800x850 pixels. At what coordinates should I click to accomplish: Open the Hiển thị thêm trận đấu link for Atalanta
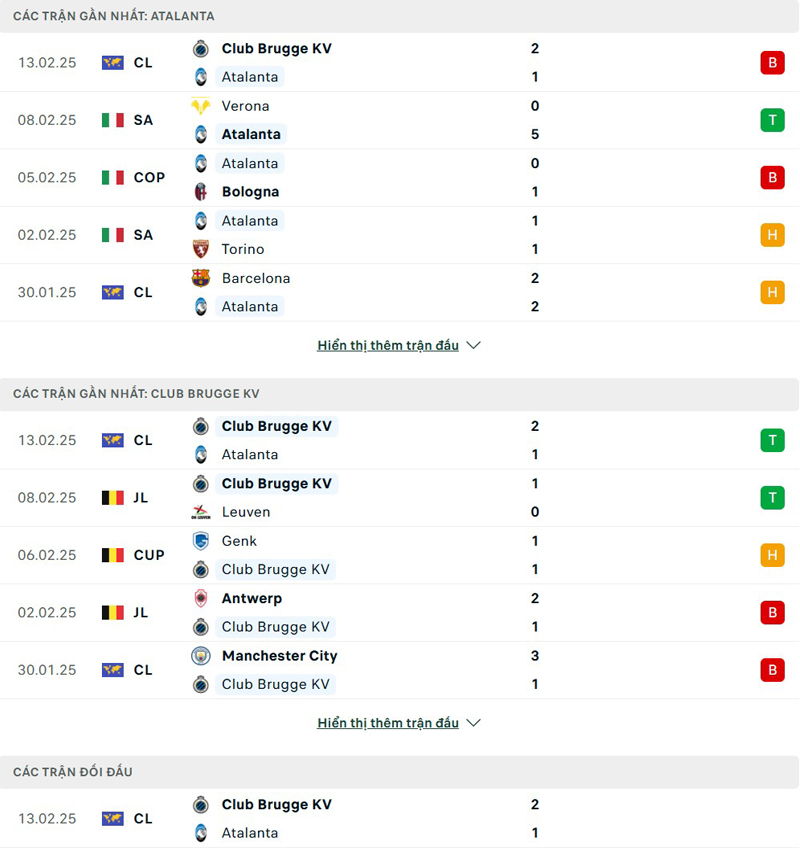click(388, 345)
